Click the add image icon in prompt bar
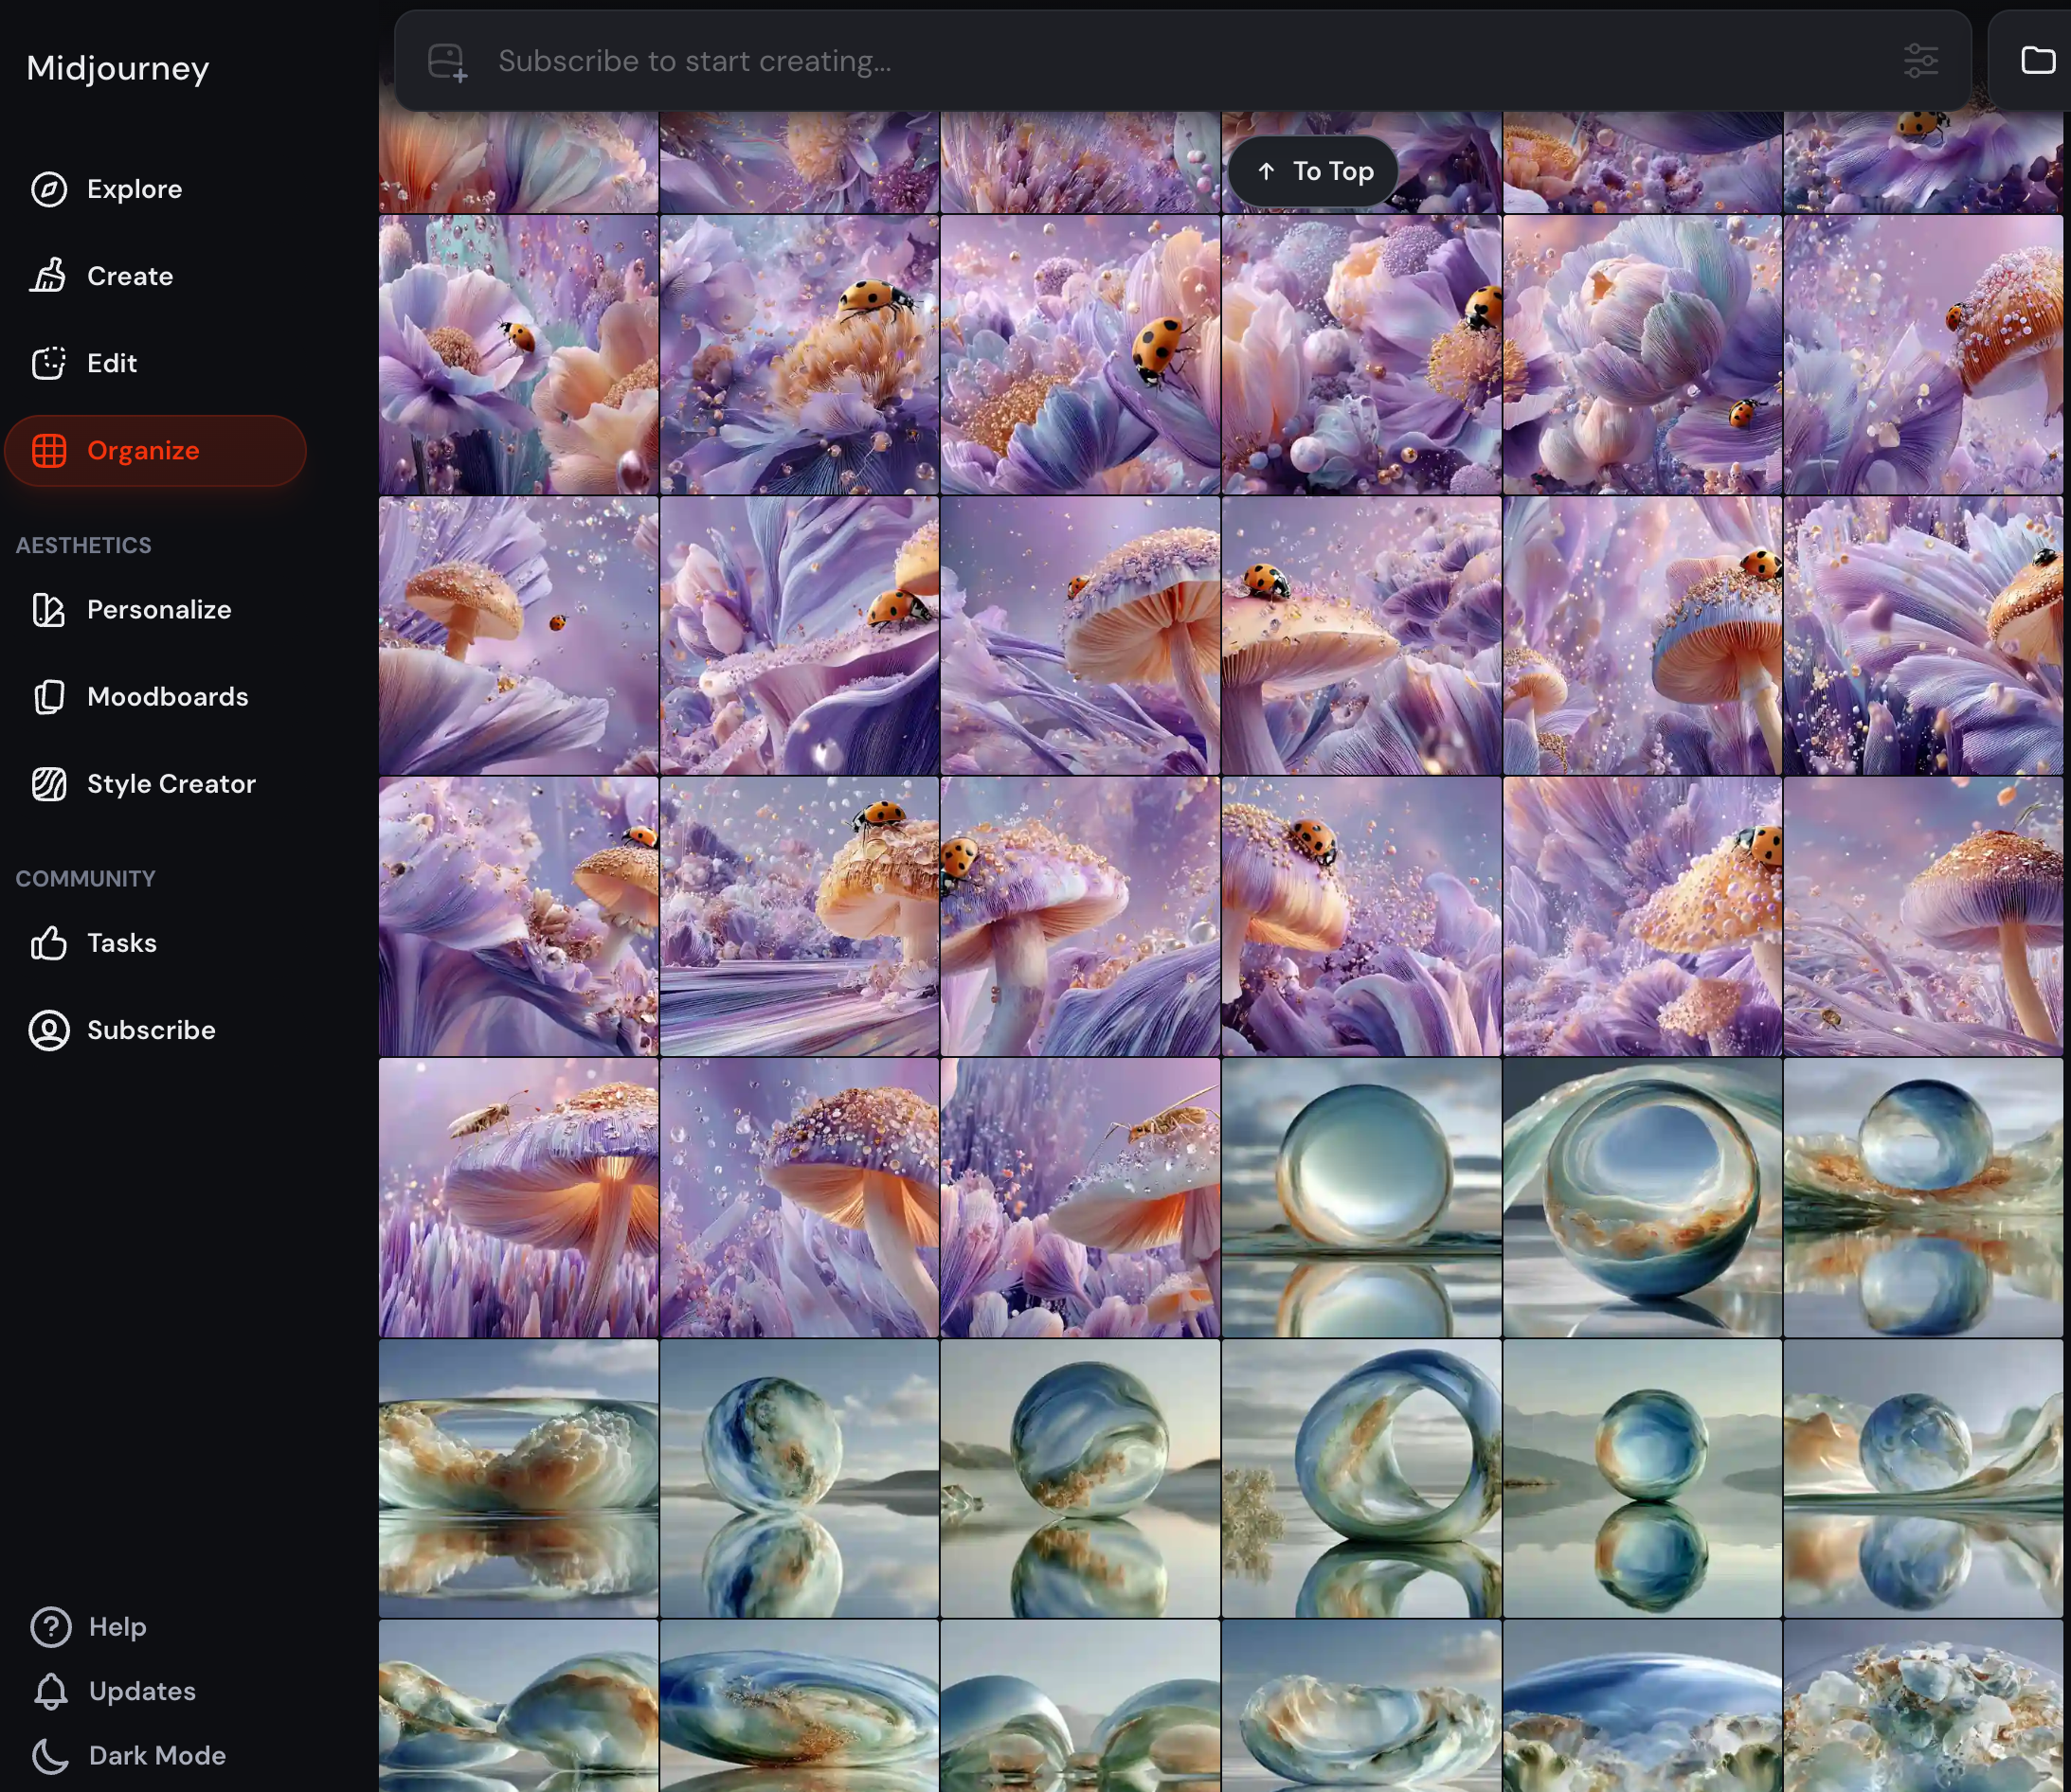Image resolution: width=2071 pixels, height=1792 pixels. pos(447,62)
